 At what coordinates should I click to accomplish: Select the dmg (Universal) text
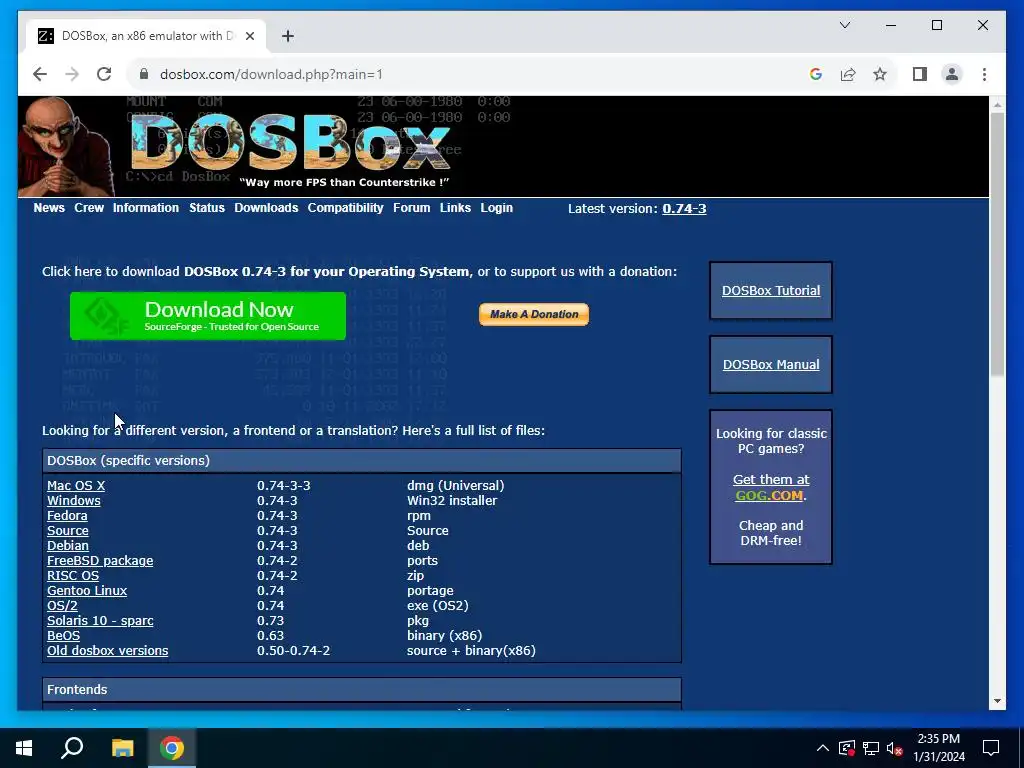click(x=455, y=485)
